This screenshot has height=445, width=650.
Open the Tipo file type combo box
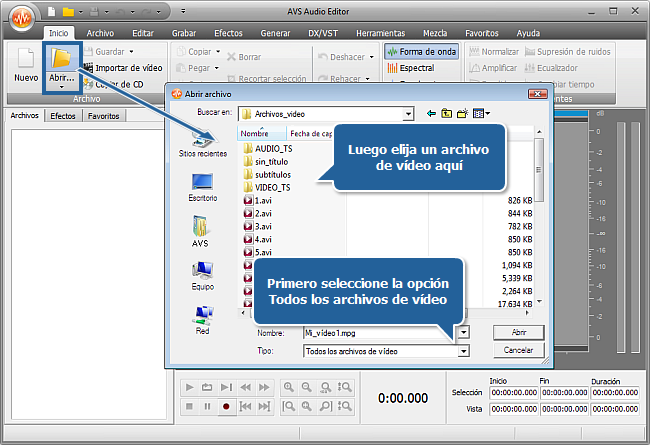(386, 351)
